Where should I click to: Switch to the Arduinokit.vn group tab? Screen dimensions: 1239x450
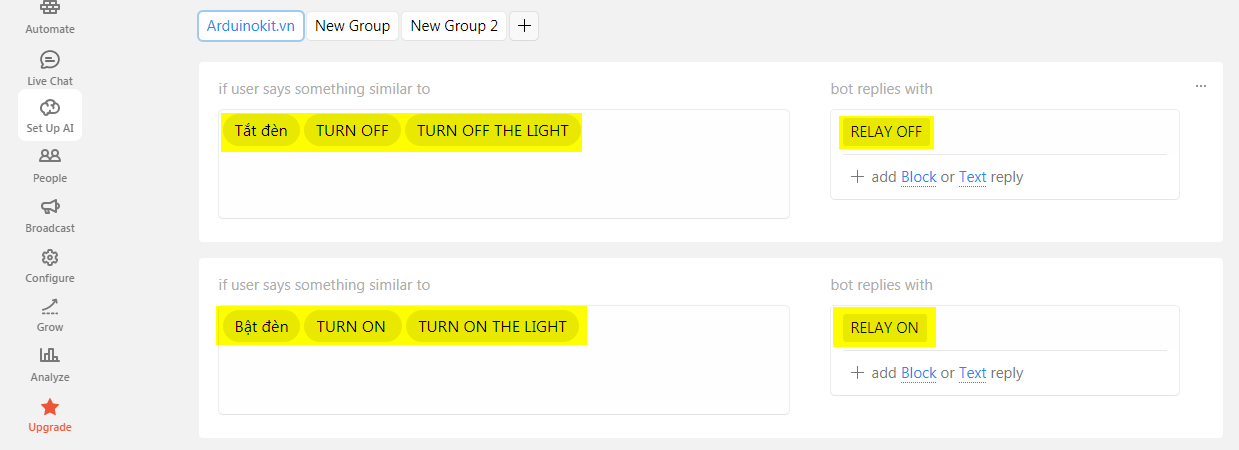250,26
